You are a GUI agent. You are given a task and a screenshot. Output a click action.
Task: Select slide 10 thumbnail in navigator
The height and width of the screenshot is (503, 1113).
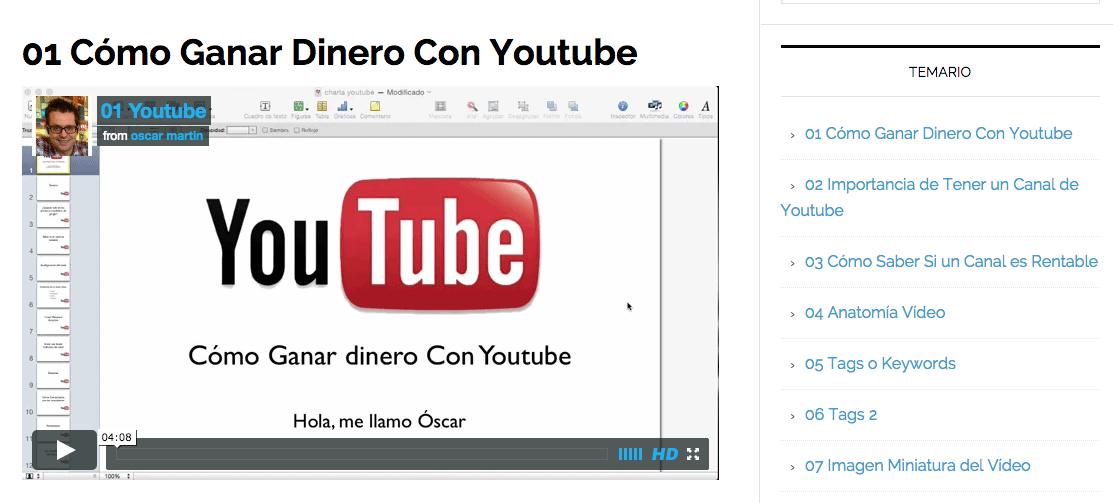click(54, 404)
